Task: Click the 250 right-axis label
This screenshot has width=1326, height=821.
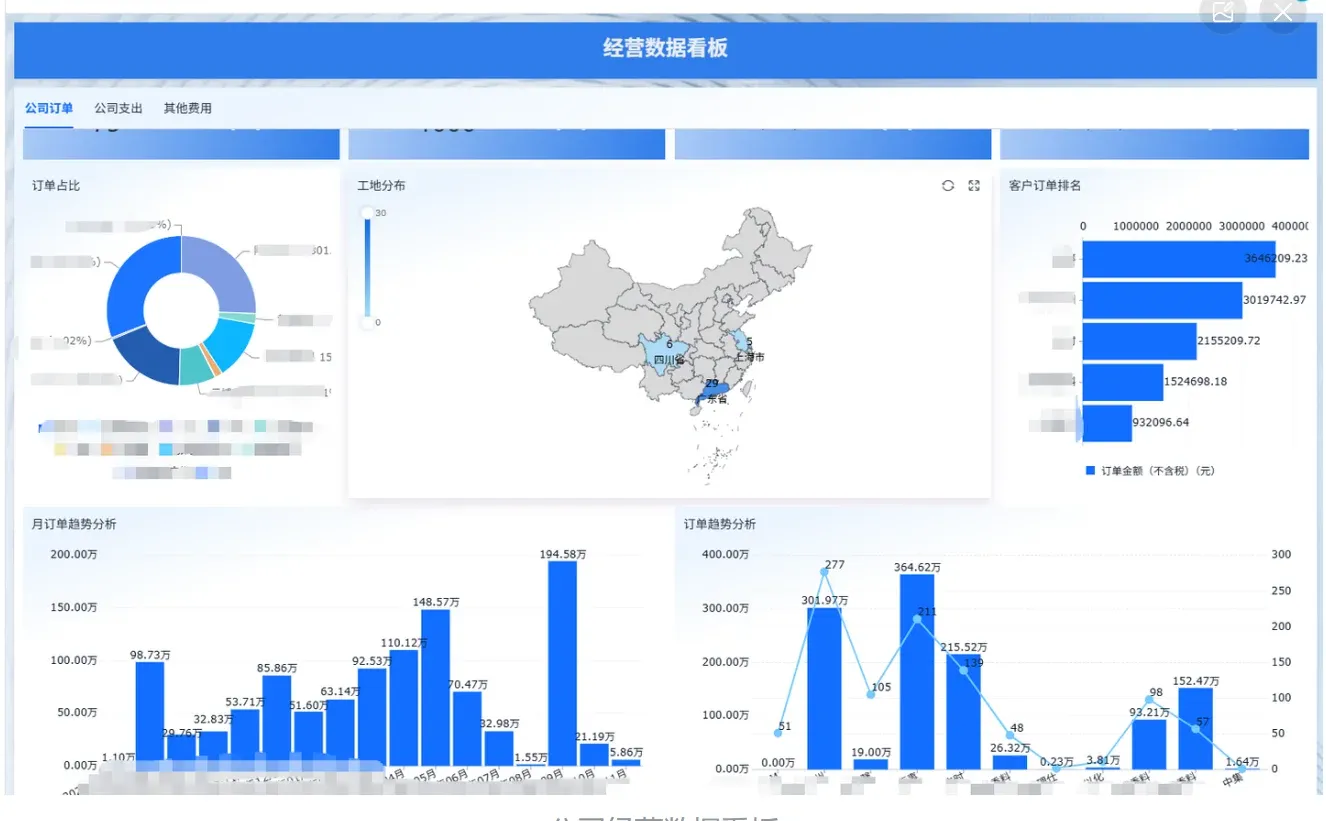Action: tap(1281, 590)
